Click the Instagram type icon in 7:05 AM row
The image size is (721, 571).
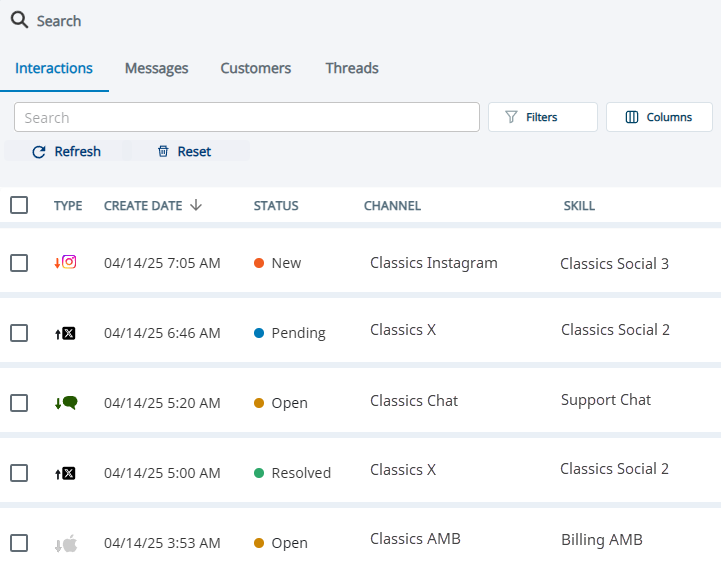point(69,262)
